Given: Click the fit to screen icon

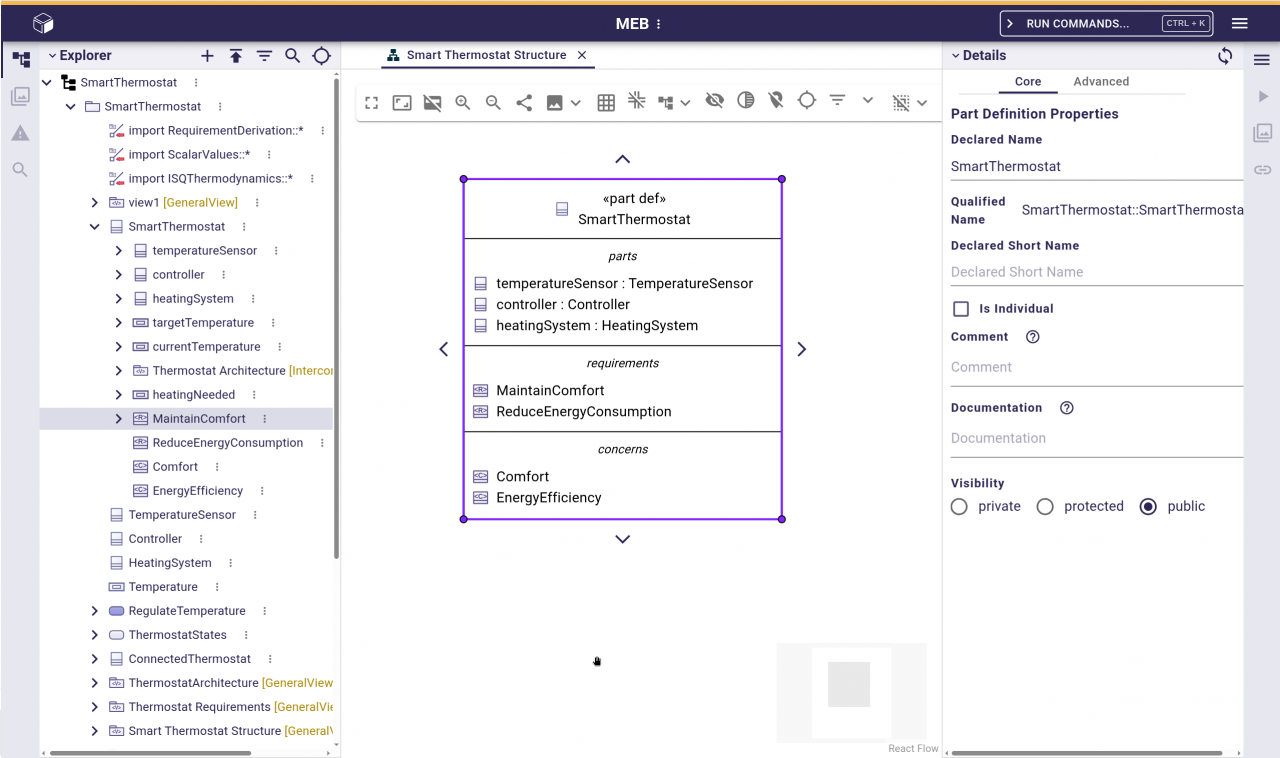Looking at the screenshot, I should click(x=402, y=102).
